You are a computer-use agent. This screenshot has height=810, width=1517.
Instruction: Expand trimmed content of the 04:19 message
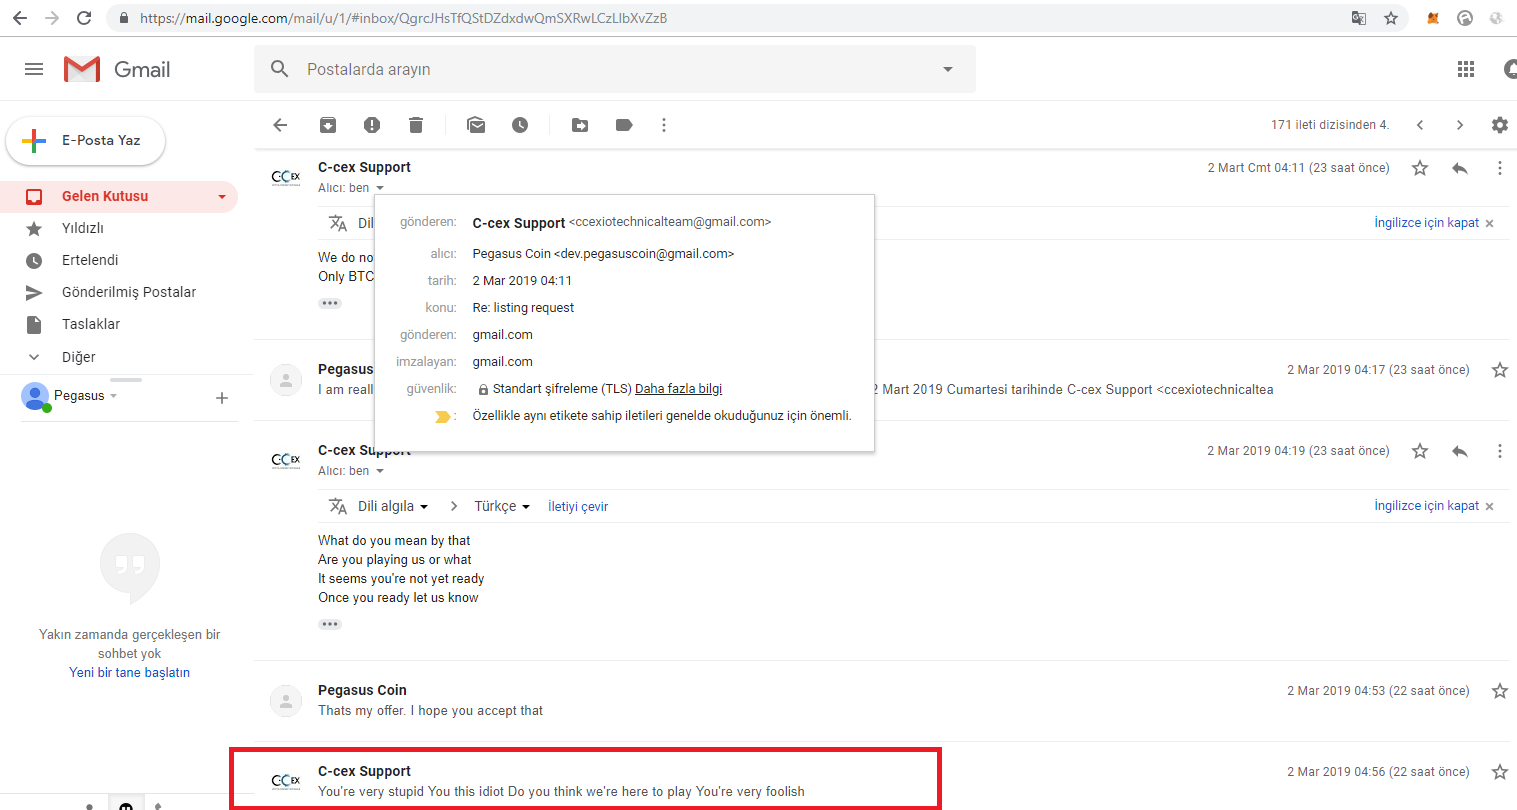point(330,624)
